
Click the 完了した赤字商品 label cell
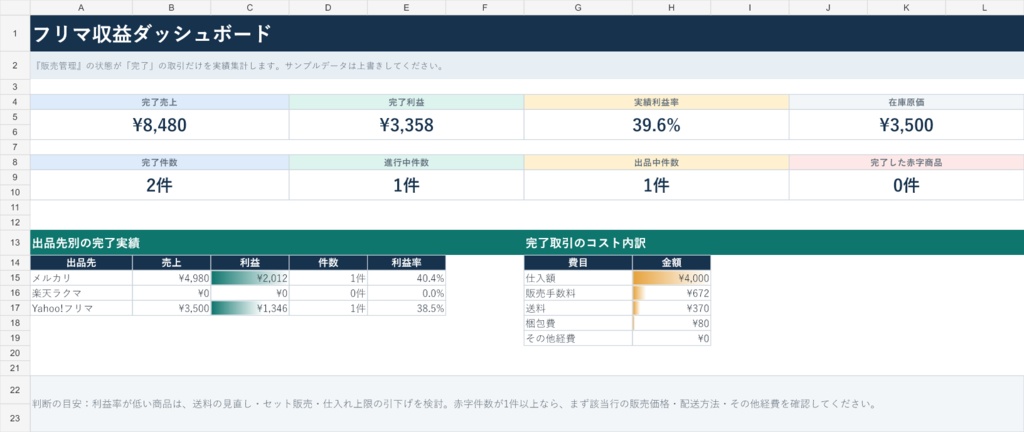pyautogui.click(x=906, y=162)
